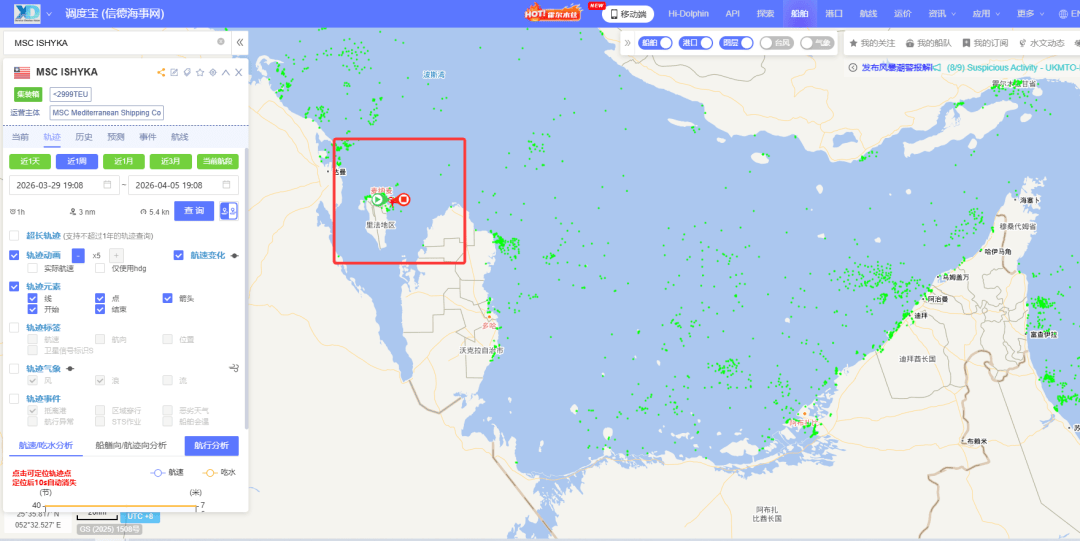Screen dimensions: 1080x541
Task: Expand the 应用 dropdown in top bar
Action: (986, 14)
